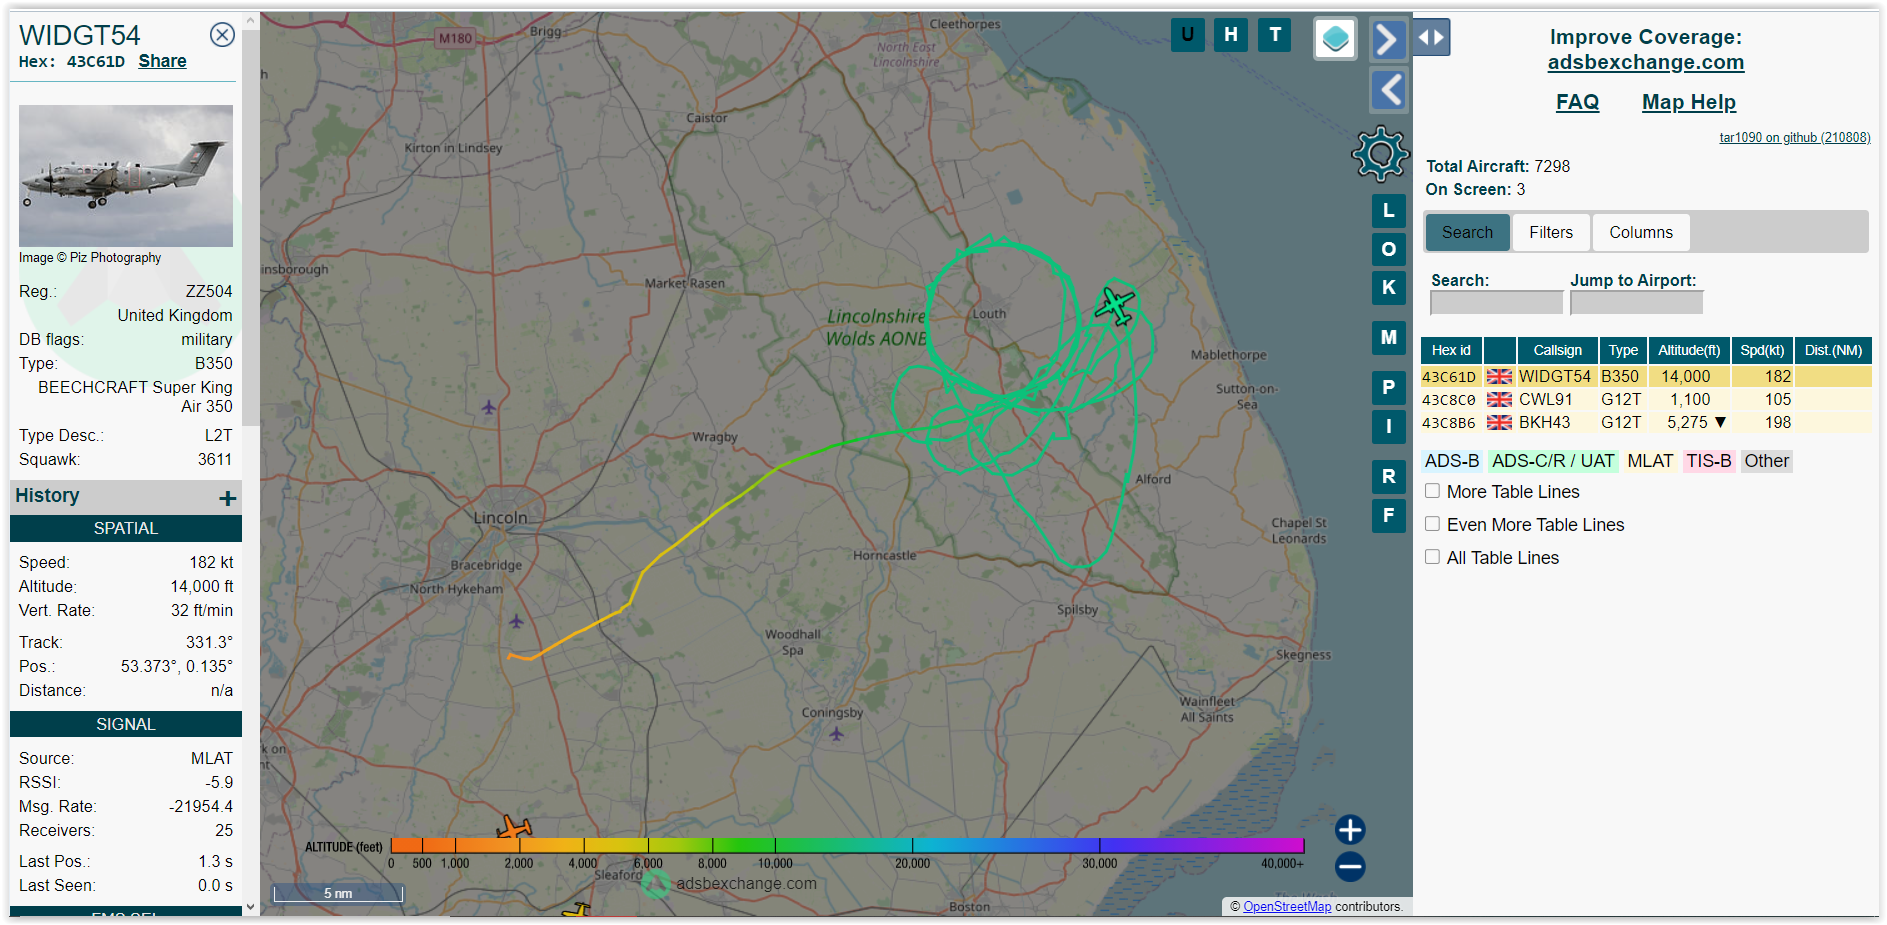This screenshot has height=925, width=1887.
Task: Open adsbexchange.com link
Action: tap(1645, 62)
